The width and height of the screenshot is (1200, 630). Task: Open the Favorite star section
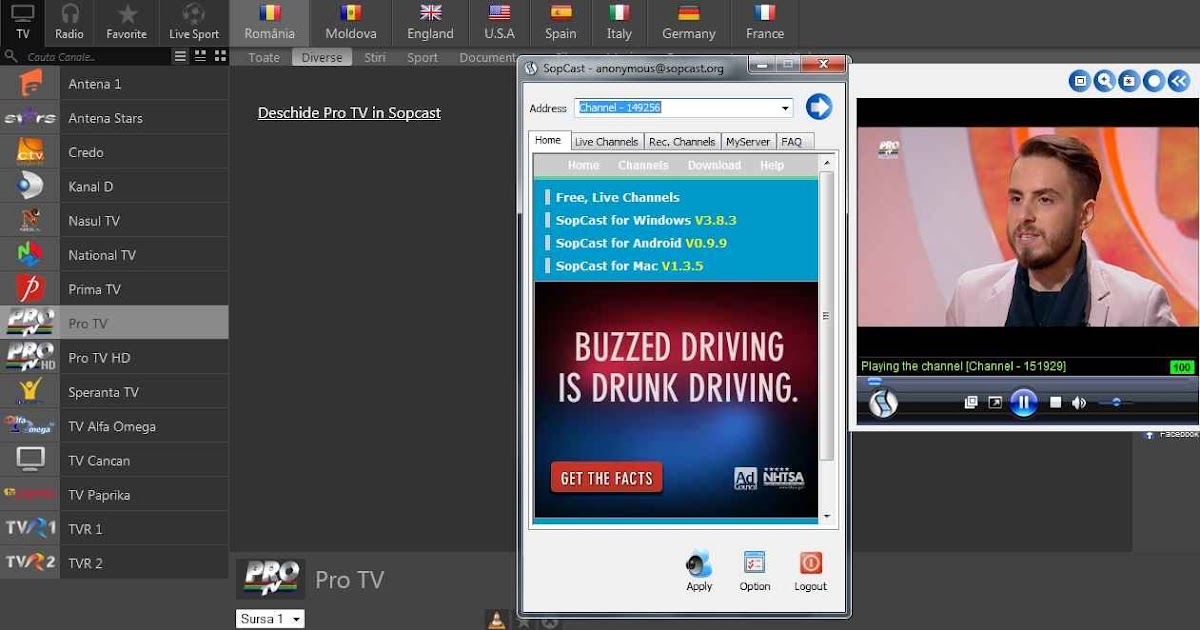tap(127, 22)
